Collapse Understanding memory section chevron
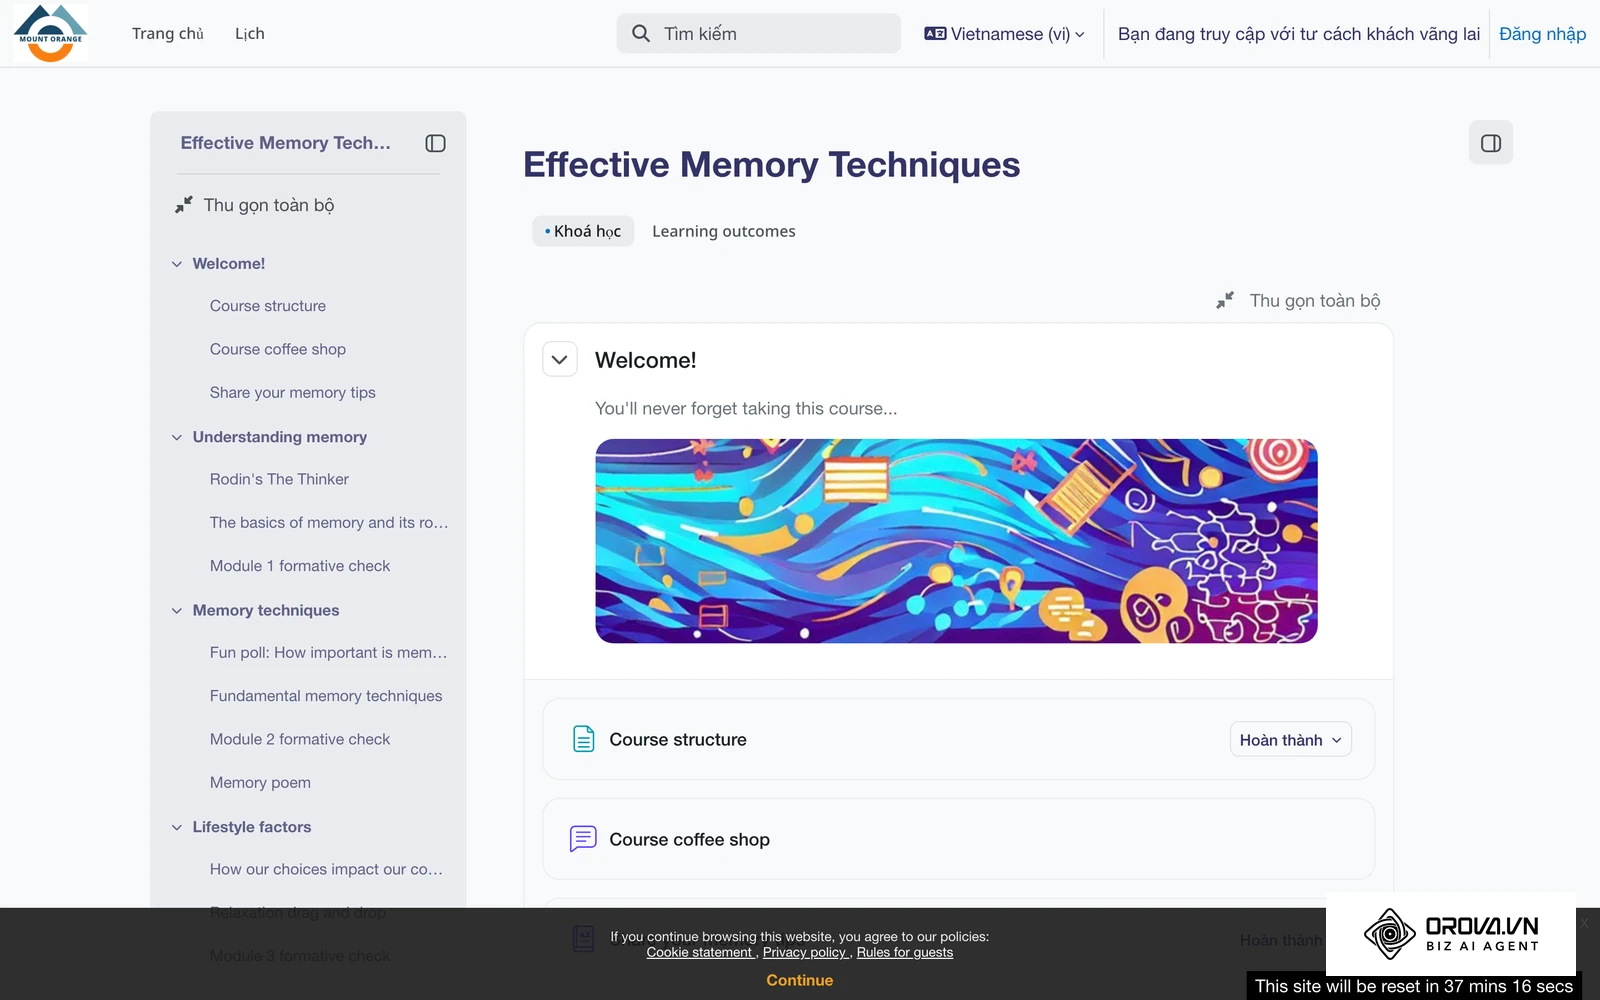This screenshot has width=1600, height=1000. click(177, 437)
